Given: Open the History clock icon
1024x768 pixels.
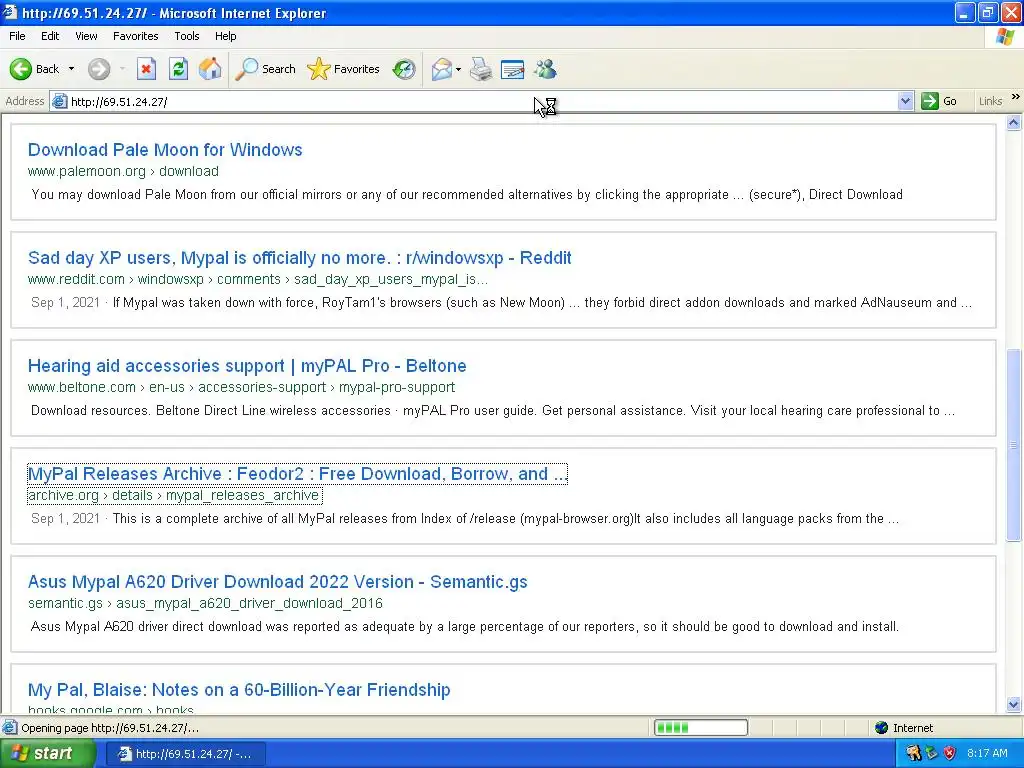Looking at the screenshot, I should (x=404, y=69).
